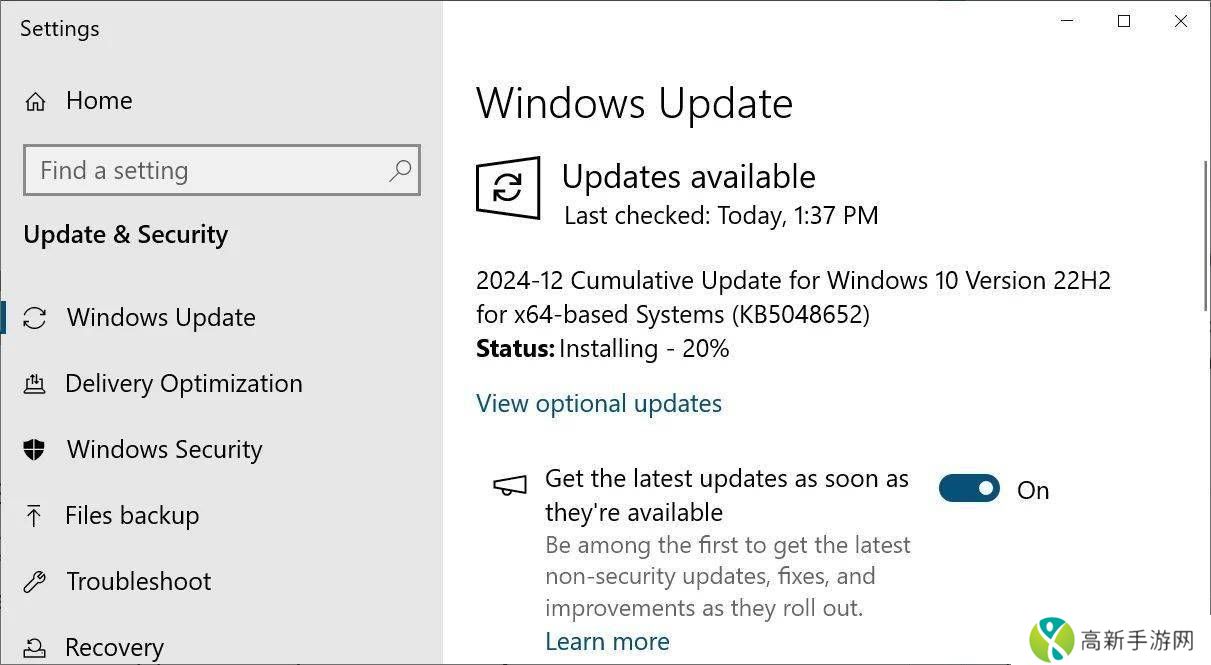Click the large Updates available refresh icon
The width and height of the screenshot is (1211, 665).
point(508,187)
